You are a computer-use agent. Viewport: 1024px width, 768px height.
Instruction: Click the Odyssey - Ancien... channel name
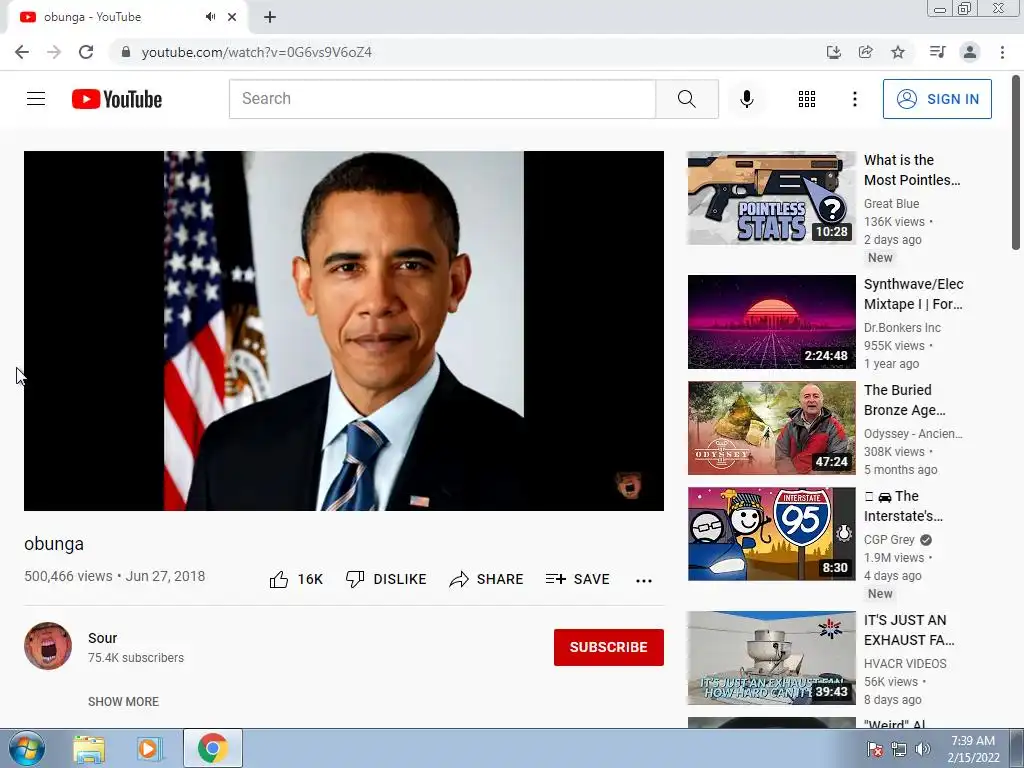913,434
